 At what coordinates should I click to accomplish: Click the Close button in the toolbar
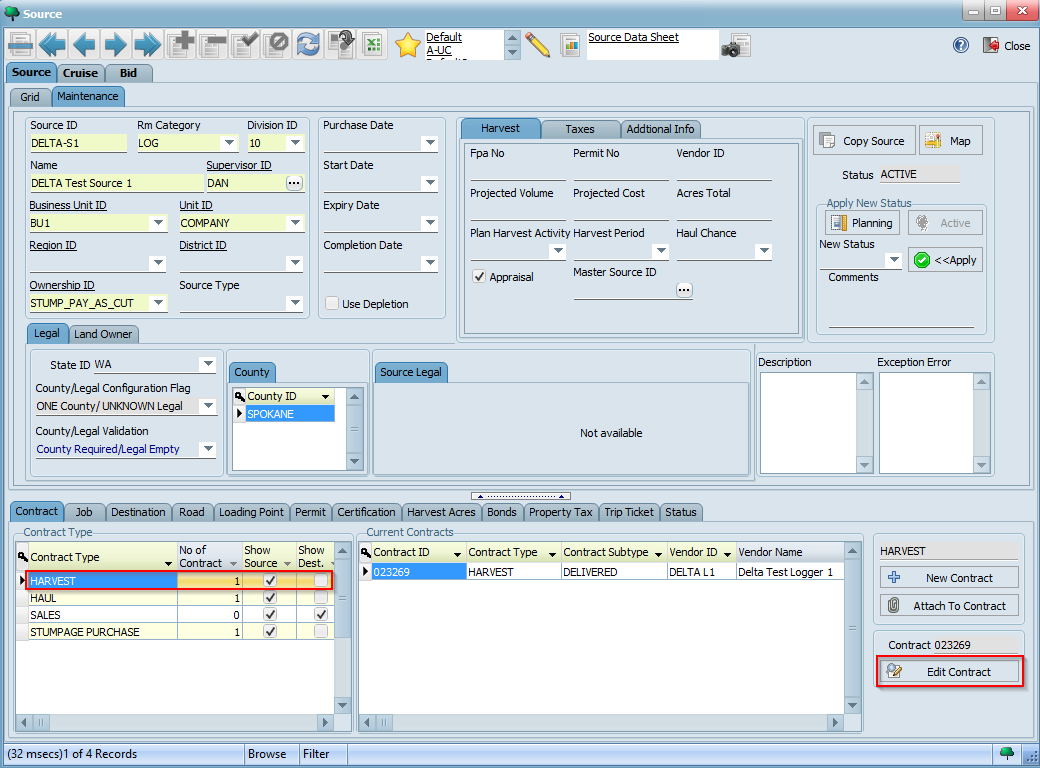click(x=1007, y=45)
